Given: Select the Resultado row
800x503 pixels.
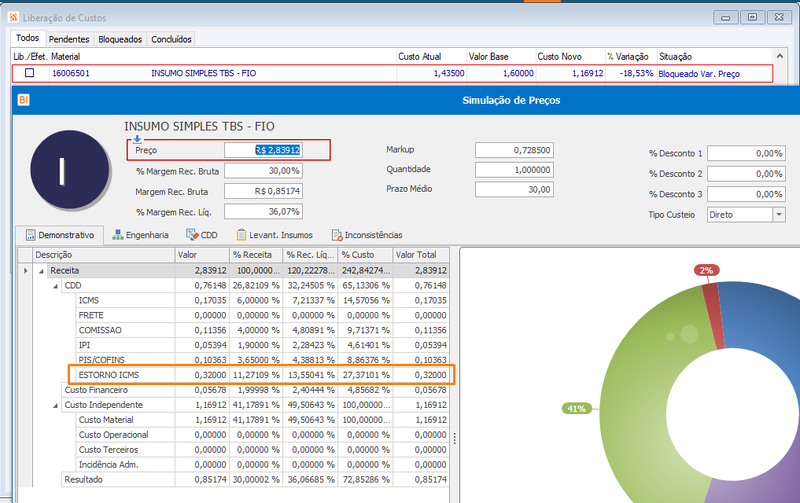Looking at the screenshot, I should pos(255,480).
